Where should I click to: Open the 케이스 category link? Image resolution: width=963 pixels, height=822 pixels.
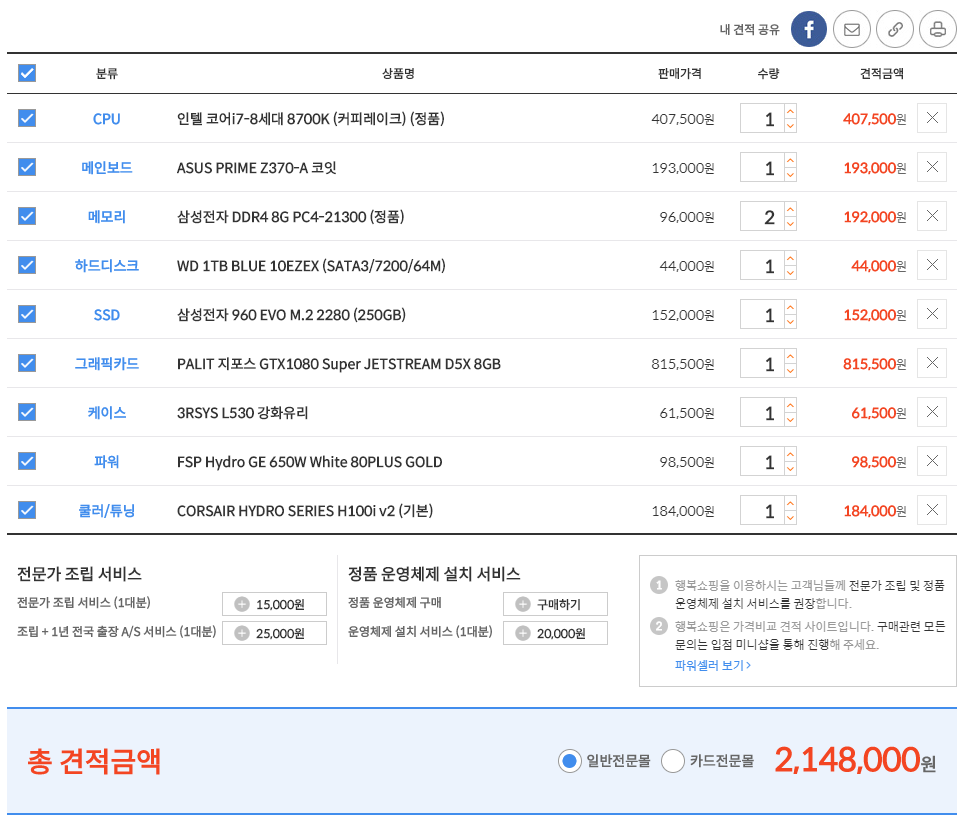click(x=106, y=413)
